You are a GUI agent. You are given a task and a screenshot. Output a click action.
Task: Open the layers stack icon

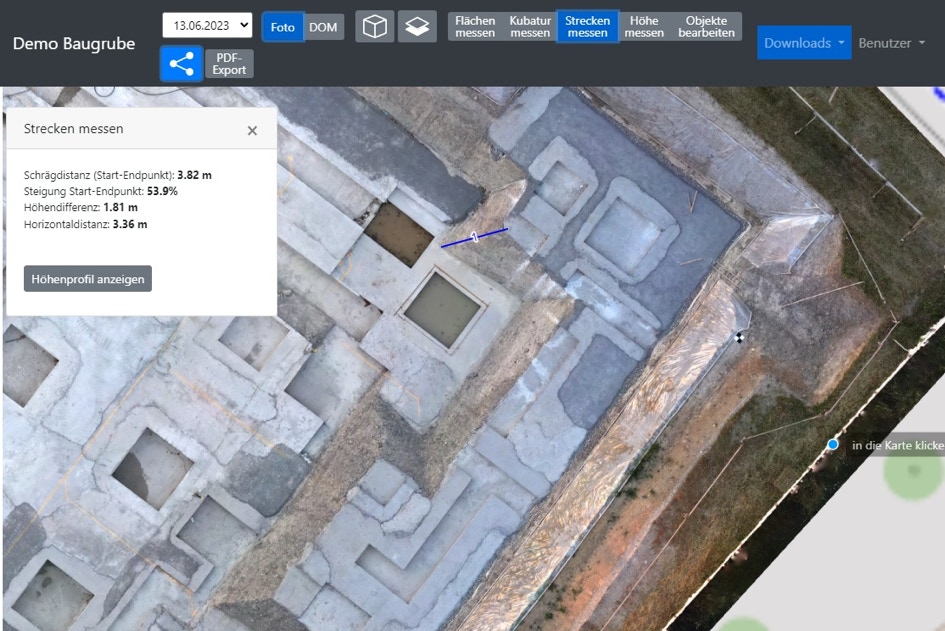[417, 27]
